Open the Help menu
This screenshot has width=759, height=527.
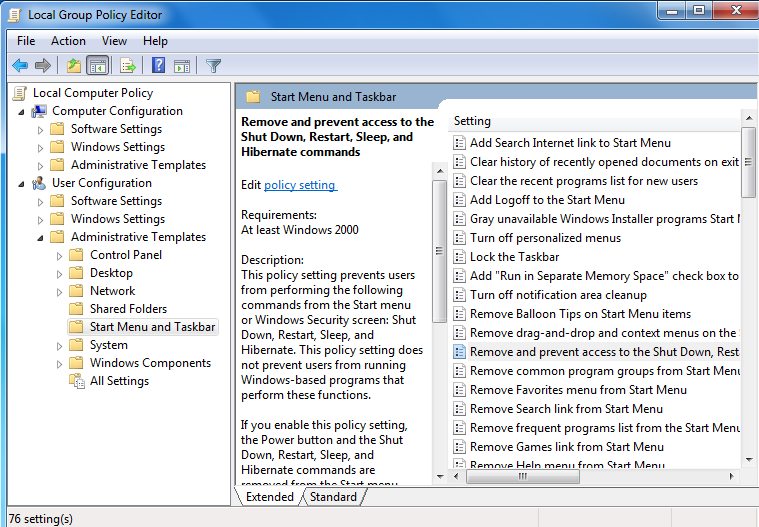tap(155, 41)
